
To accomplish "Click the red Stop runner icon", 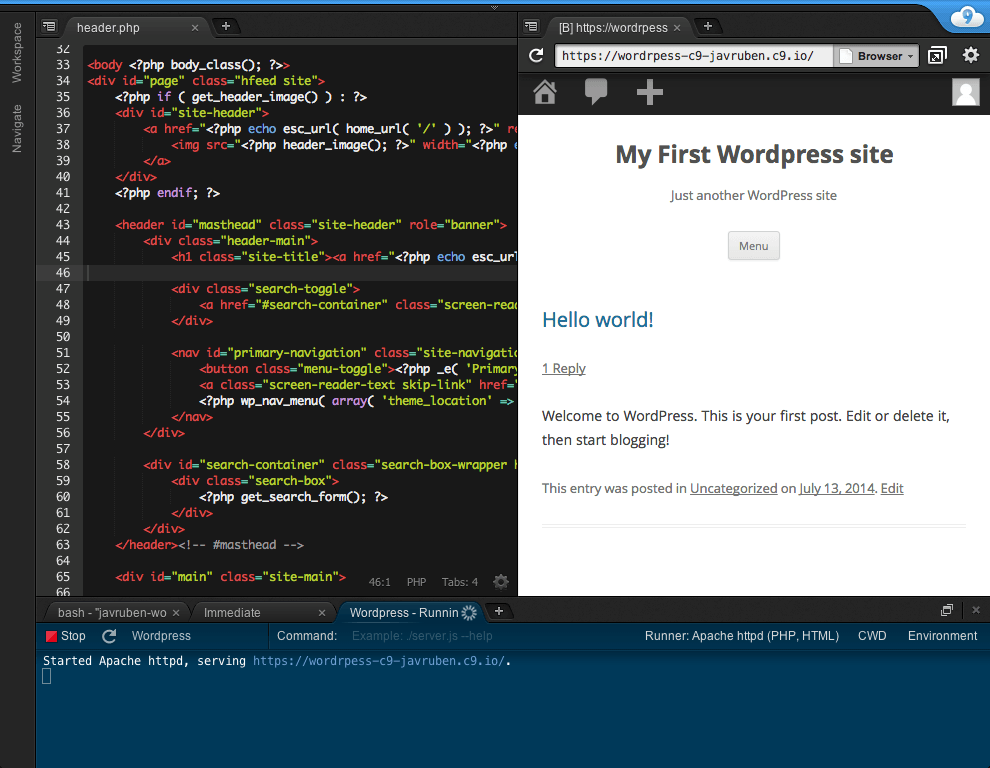I will coord(52,637).
